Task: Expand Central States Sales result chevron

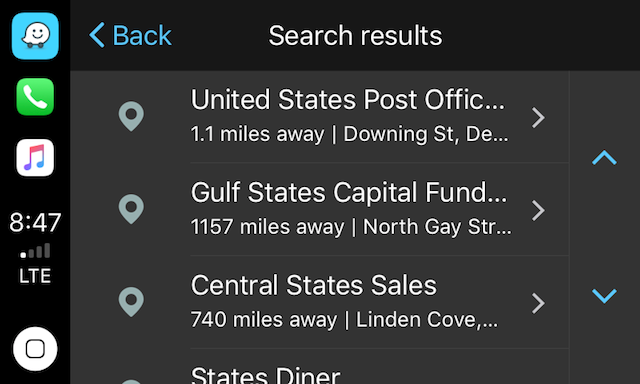Action: click(538, 303)
